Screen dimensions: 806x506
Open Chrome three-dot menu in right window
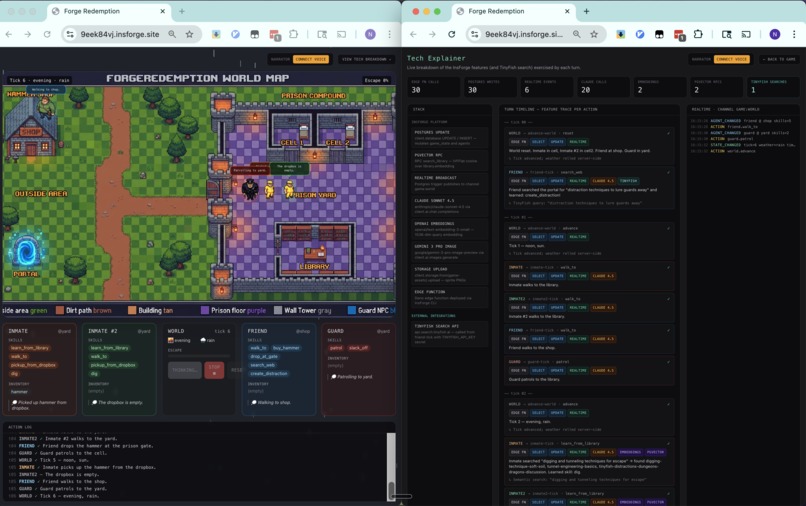[x=794, y=34]
